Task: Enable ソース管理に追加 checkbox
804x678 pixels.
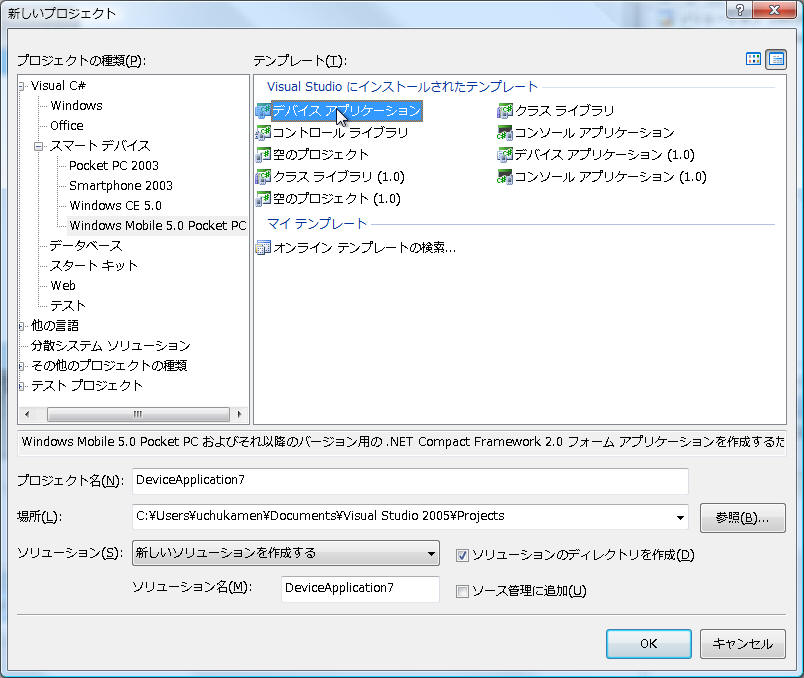Action: tap(462, 591)
